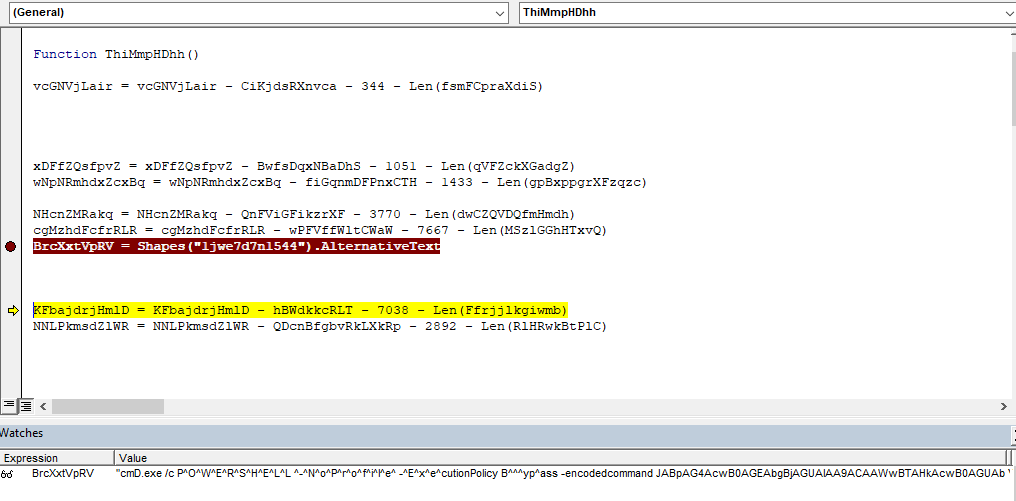The width and height of the screenshot is (1016, 501).
Task: Select the eyeglasses watch icon for BrcXxtVpRV
Action: 7,473
